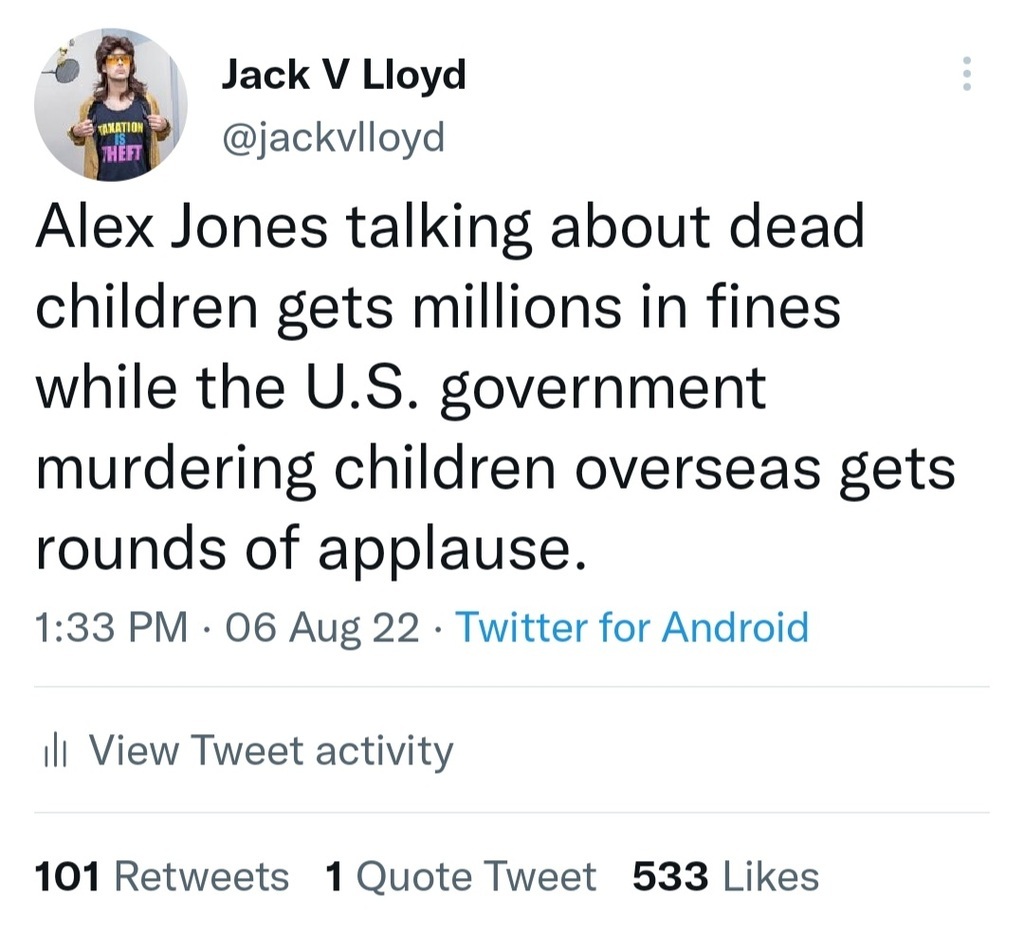Image resolution: width=1024 pixels, height=933 pixels.
Task: Click the 1:33 PM timestamp
Action: coord(110,627)
